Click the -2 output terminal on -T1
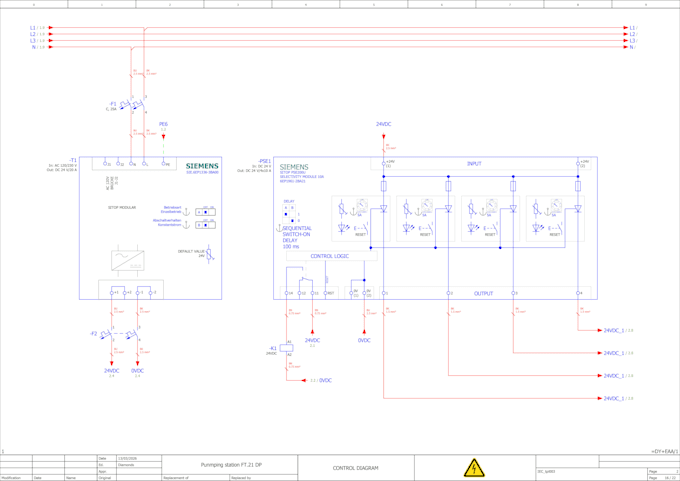The image size is (680, 481). point(150,293)
